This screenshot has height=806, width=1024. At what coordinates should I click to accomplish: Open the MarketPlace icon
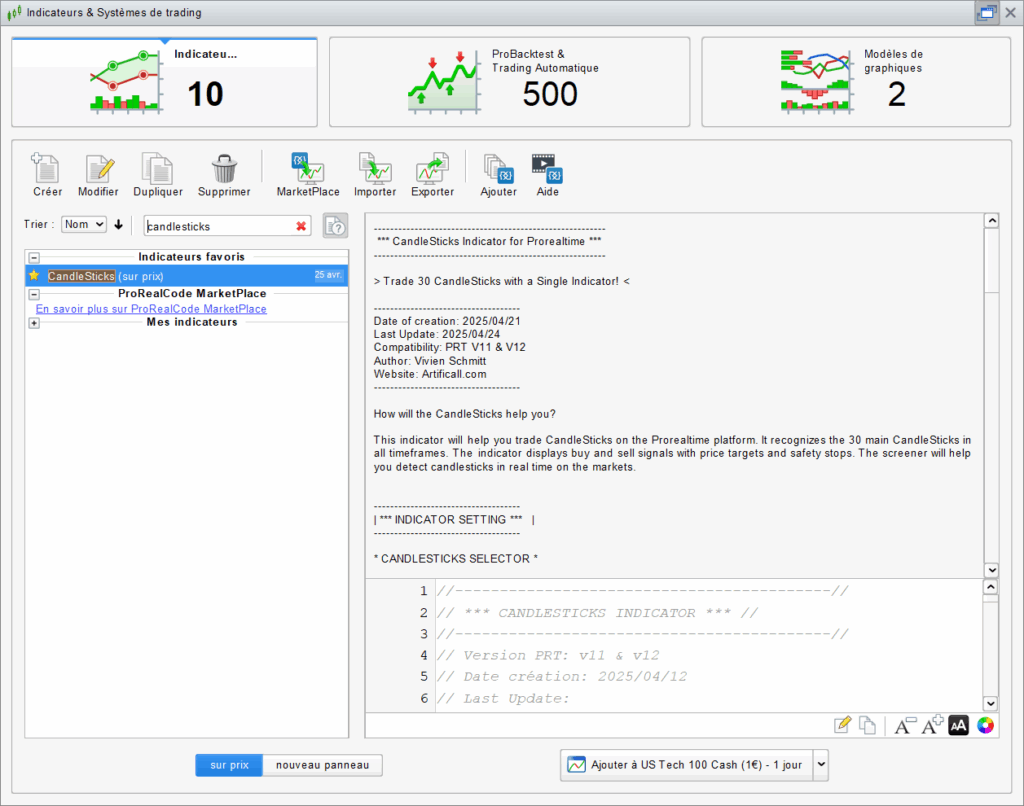[307, 168]
